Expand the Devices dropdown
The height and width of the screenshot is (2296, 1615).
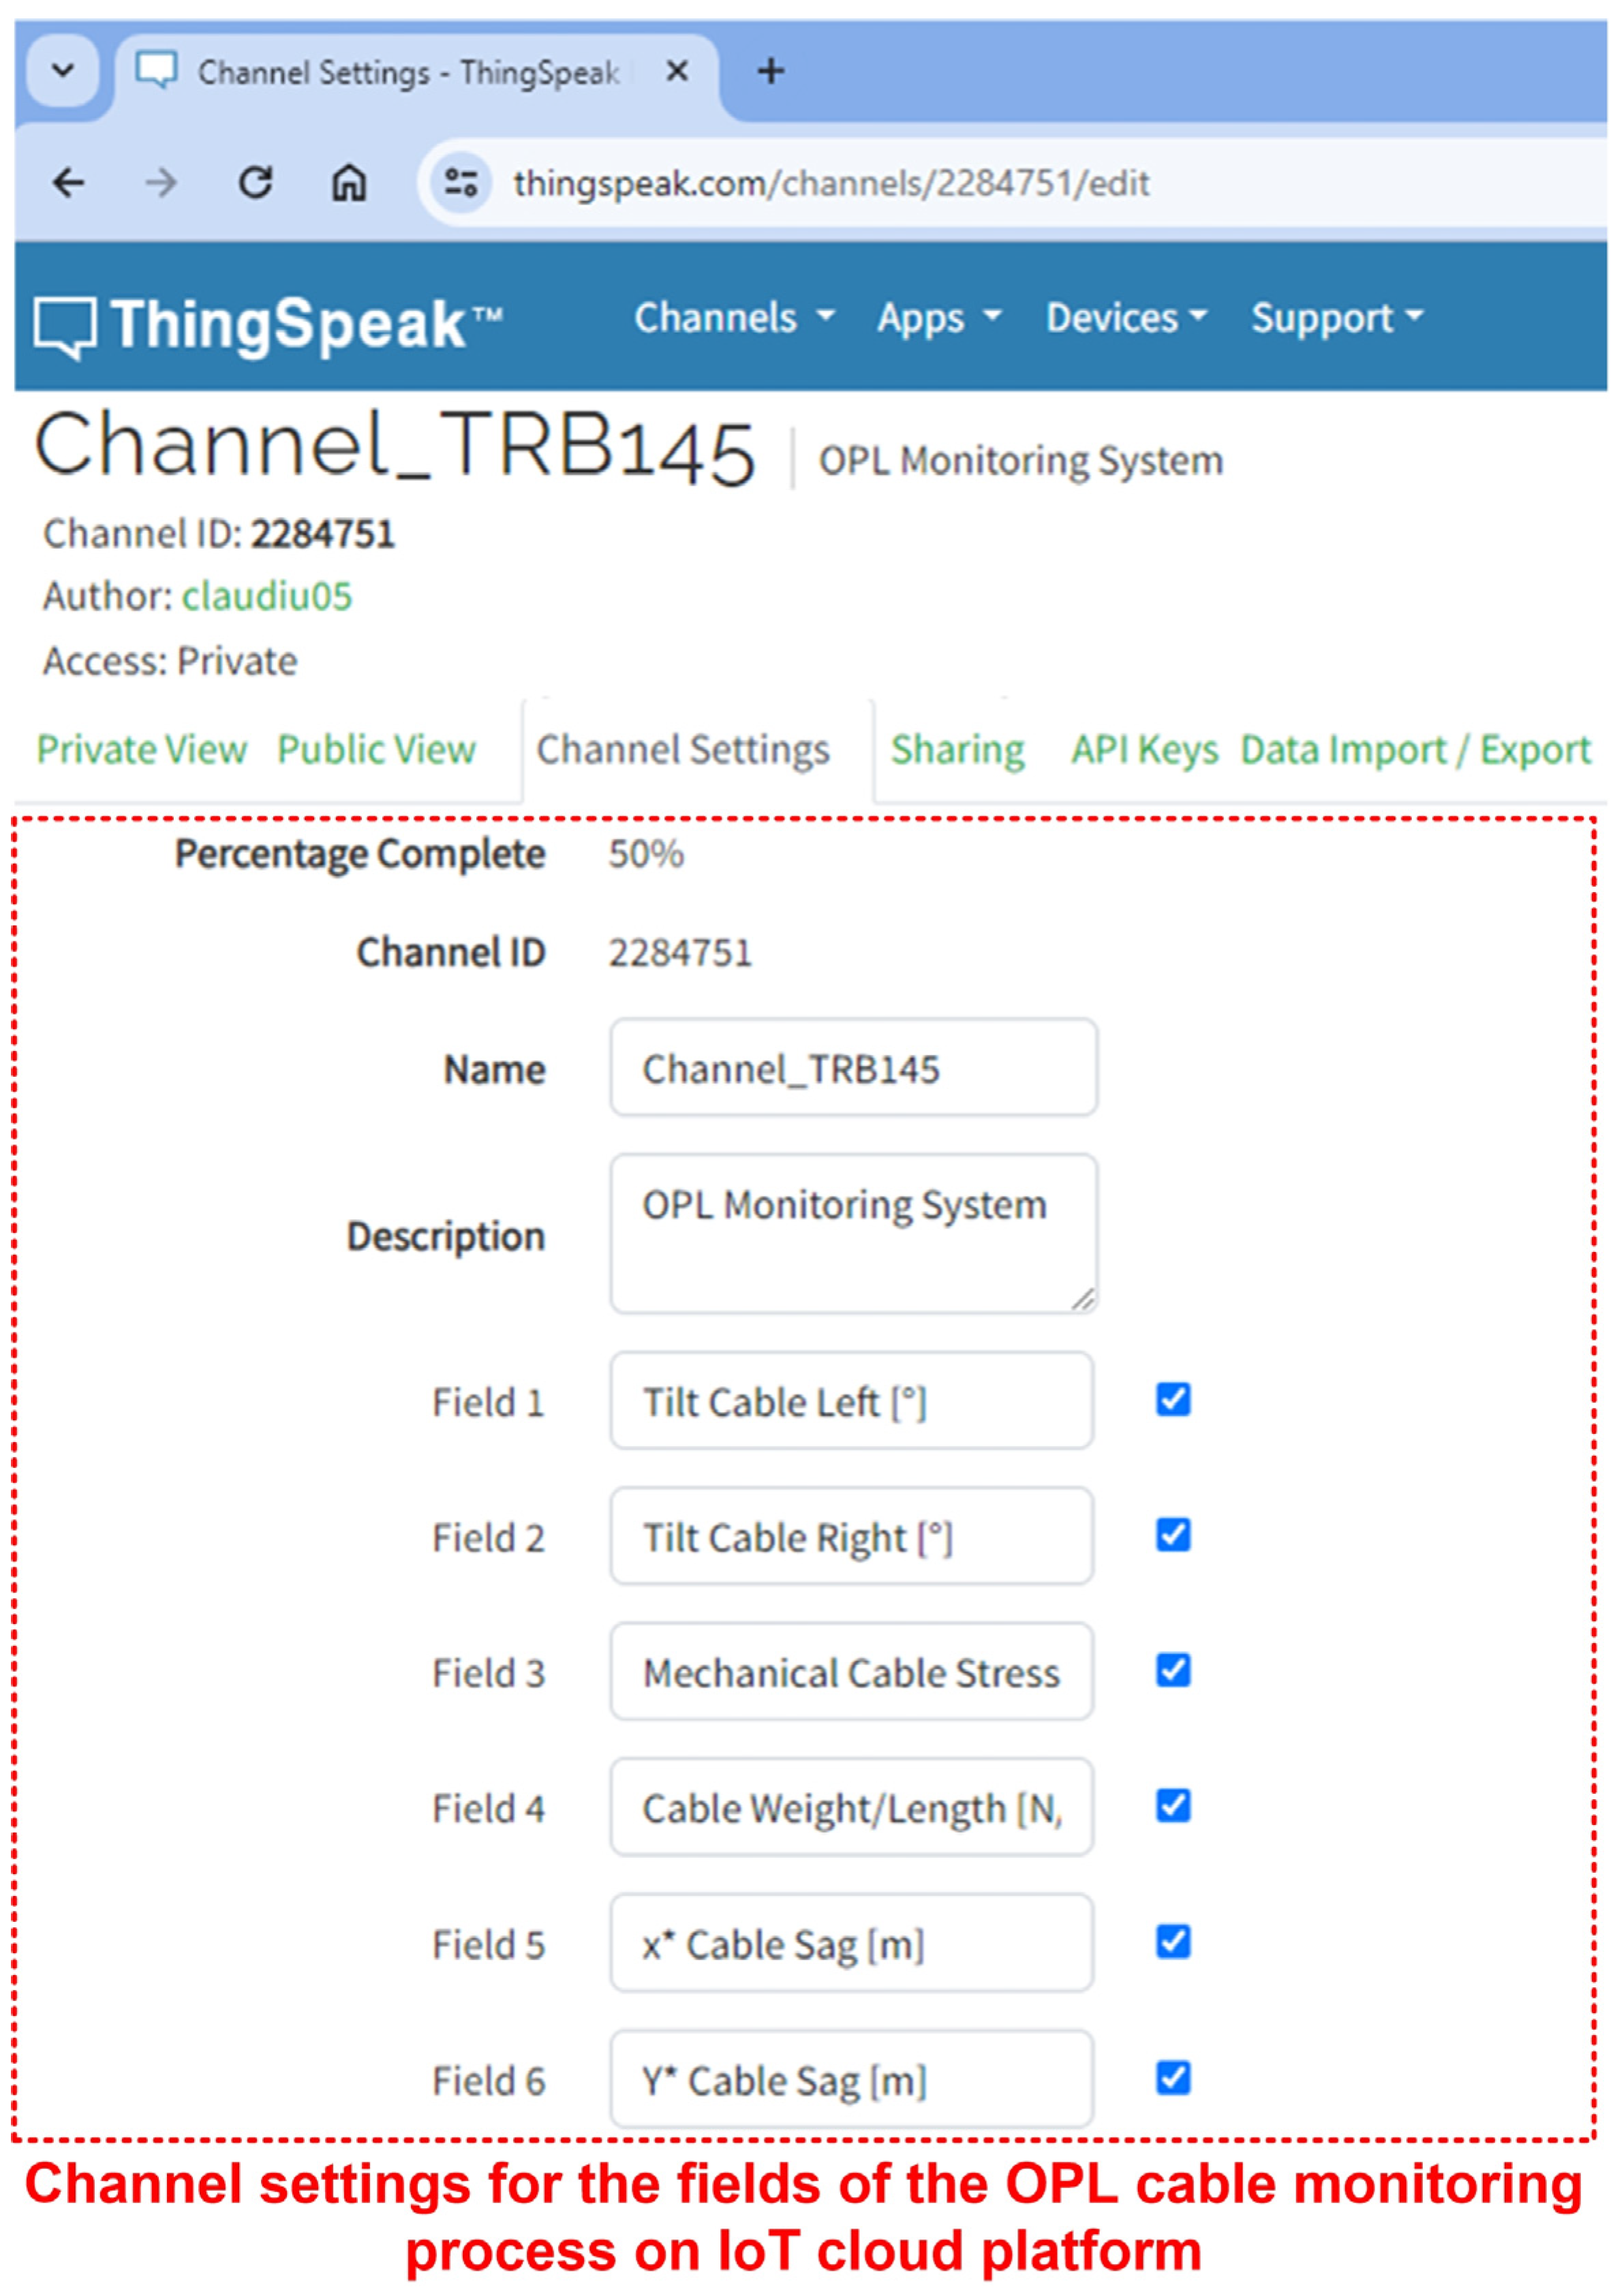[x=1126, y=318]
